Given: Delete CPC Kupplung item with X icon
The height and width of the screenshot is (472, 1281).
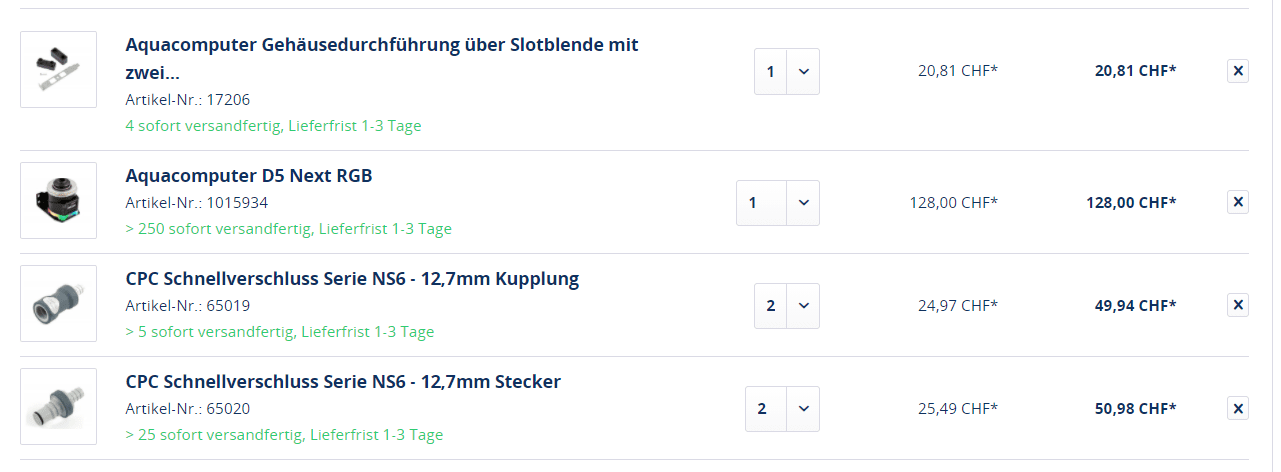Looking at the screenshot, I should click(x=1237, y=305).
